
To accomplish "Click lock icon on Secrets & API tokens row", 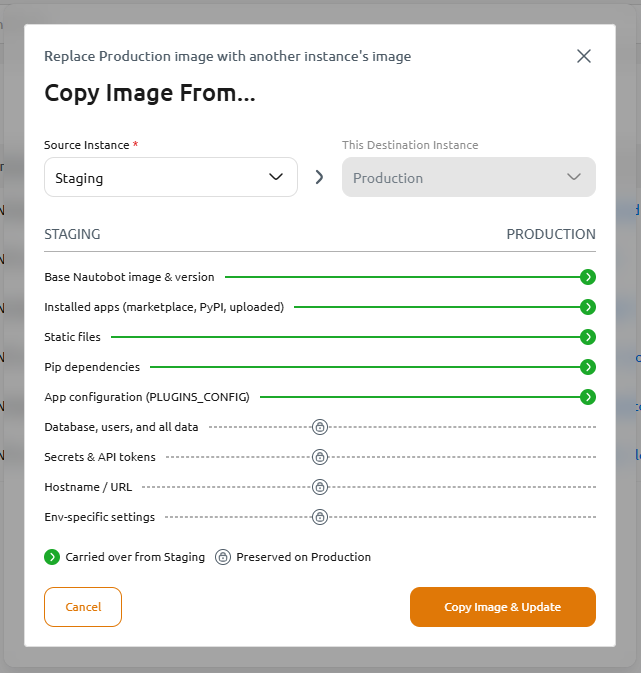I will pyautogui.click(x=320, y=458).
